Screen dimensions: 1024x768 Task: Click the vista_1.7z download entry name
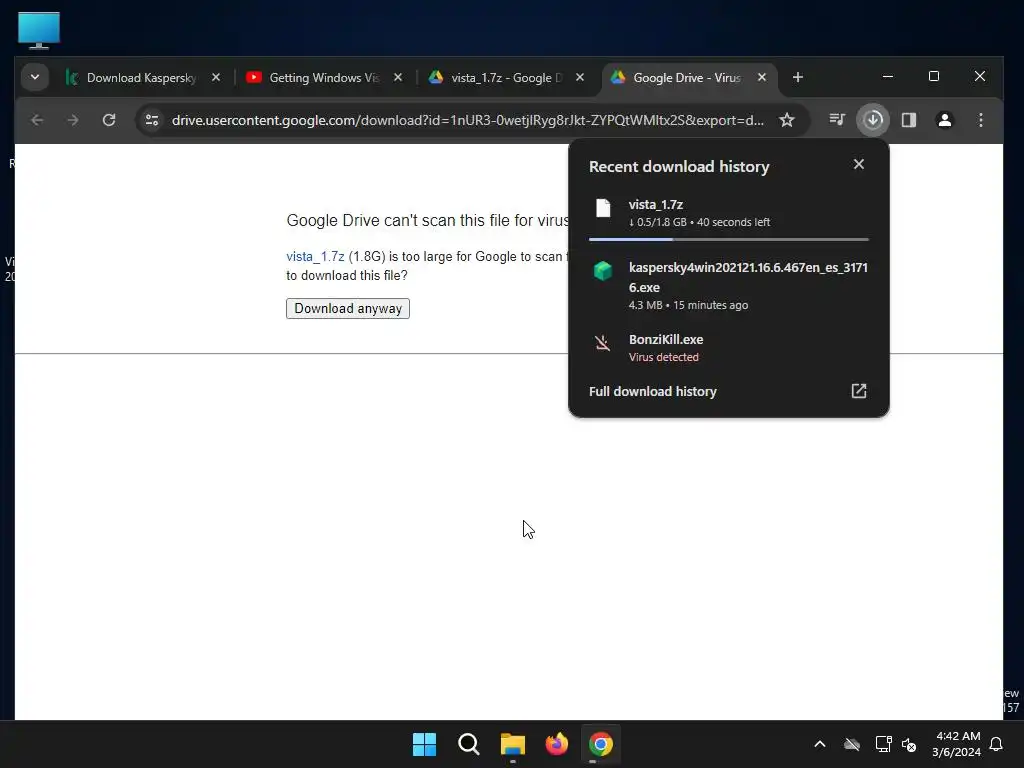[656, 204]
